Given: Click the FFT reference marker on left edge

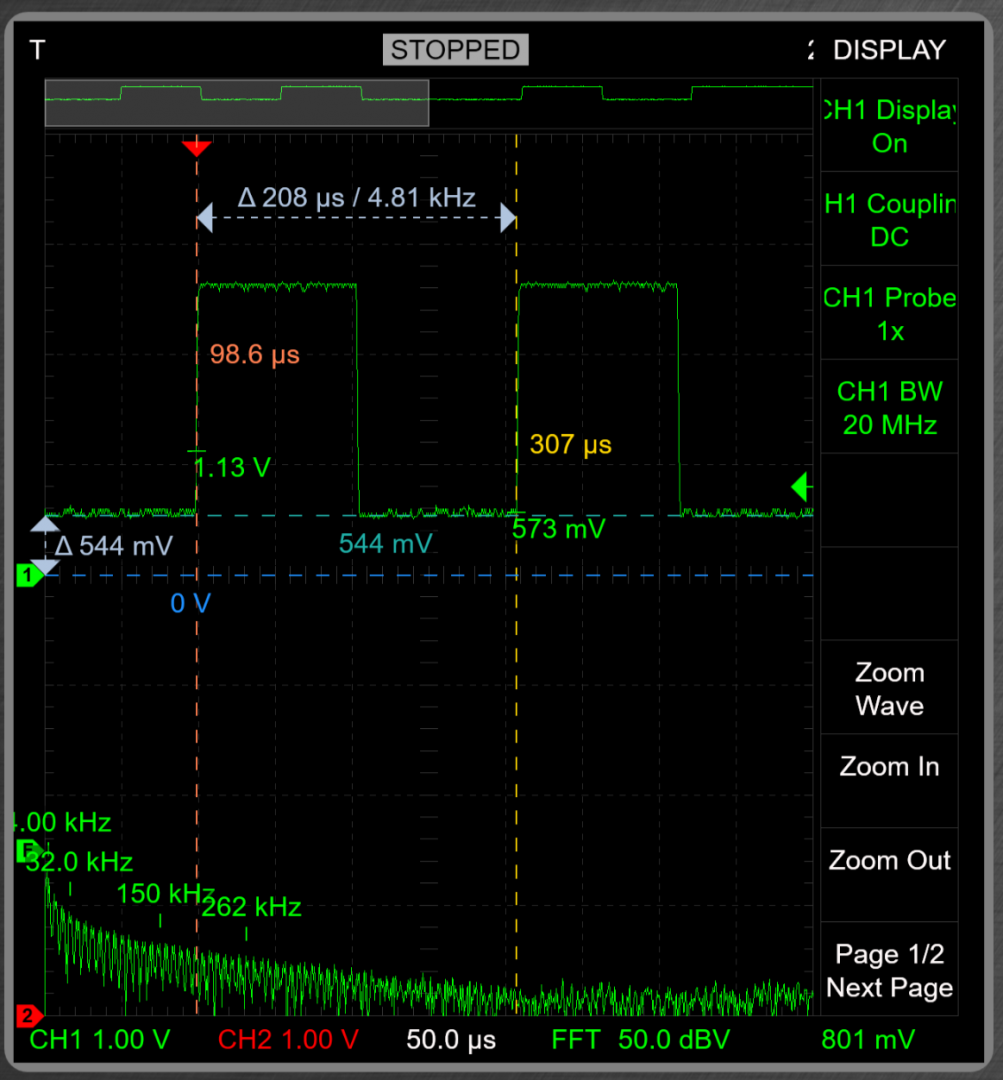Looking at the screenshot, I should pos(25,851).
